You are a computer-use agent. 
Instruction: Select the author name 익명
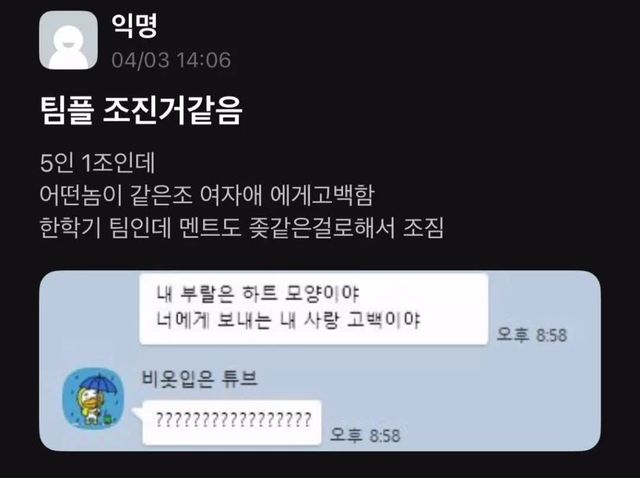(x=134, y=25)
